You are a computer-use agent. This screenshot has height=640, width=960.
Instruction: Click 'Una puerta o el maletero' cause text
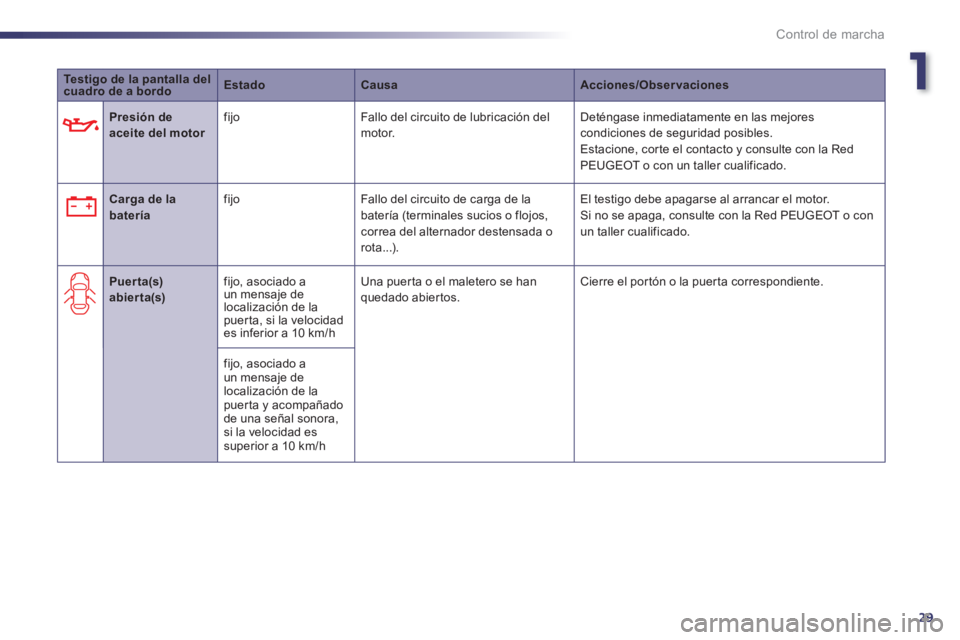pos(448,289)
